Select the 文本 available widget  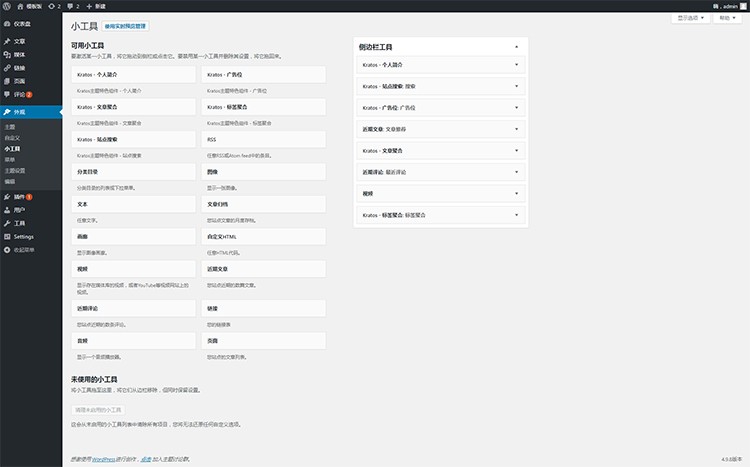pyautogui.click(x=133, y=204)
